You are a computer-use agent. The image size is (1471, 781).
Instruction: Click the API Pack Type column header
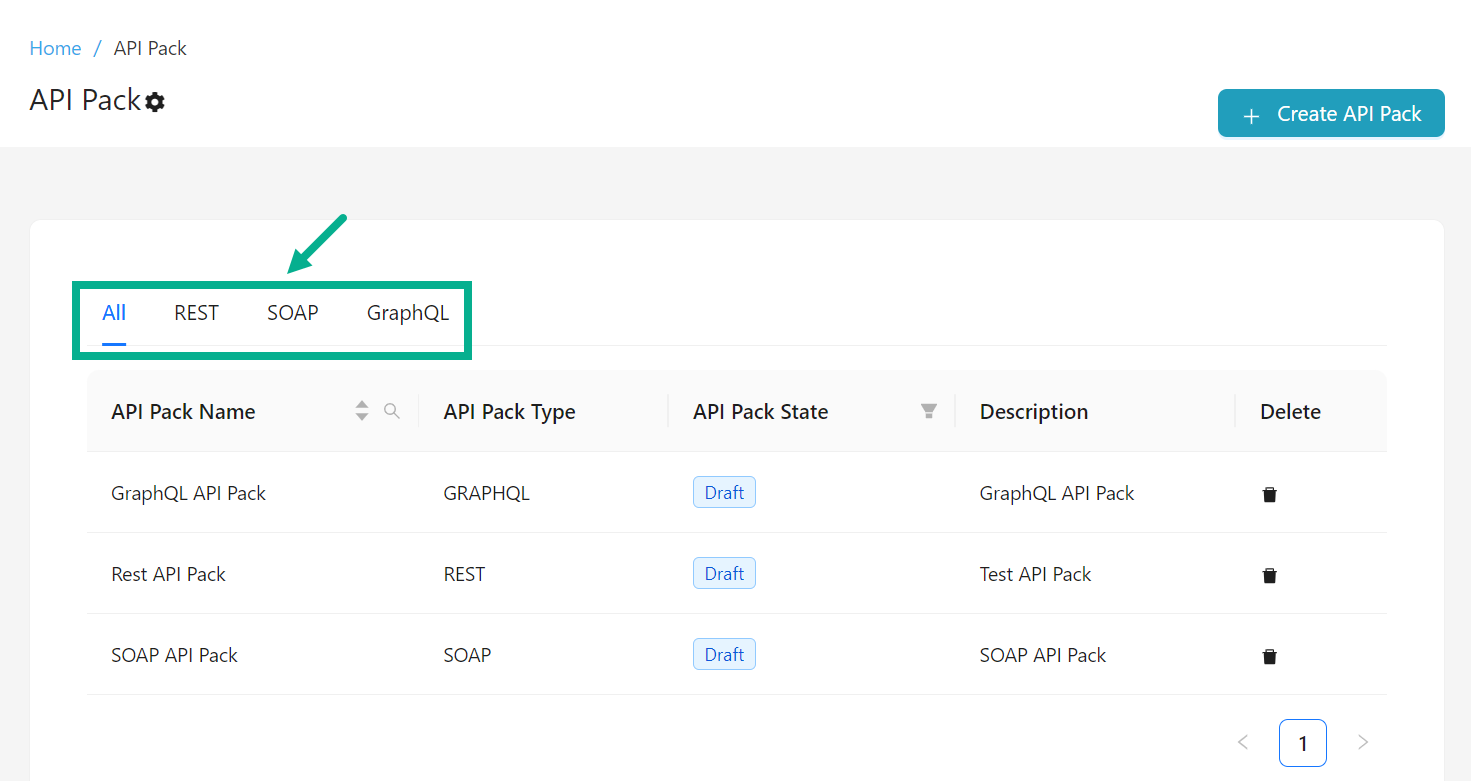tap(509, 412)
